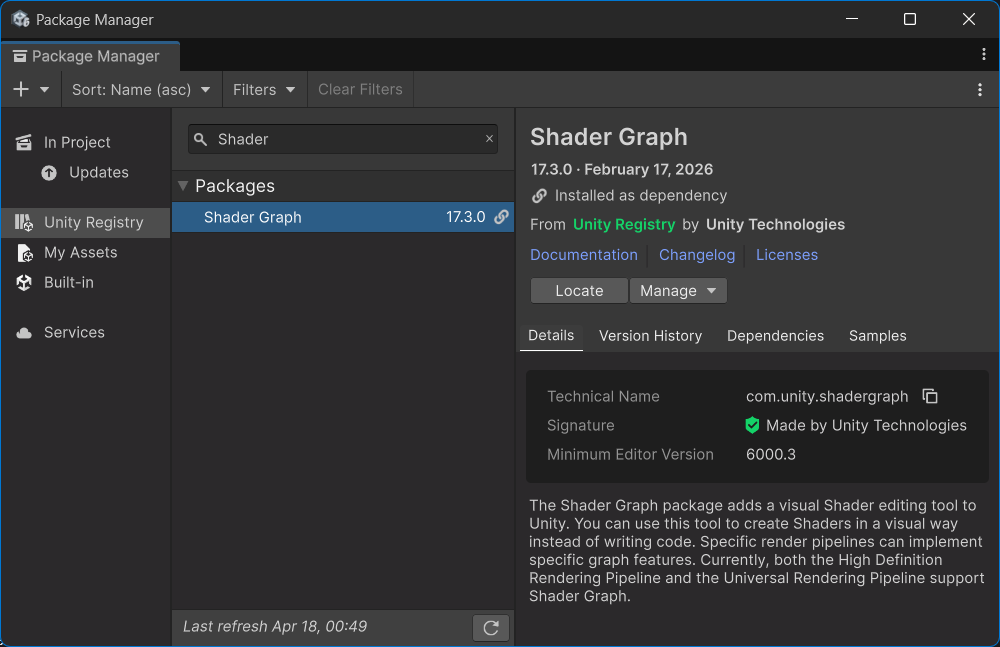The image size is (1000, 647).
Task: Click the Unity Registry green link
Action: click(x=624, y=225)
